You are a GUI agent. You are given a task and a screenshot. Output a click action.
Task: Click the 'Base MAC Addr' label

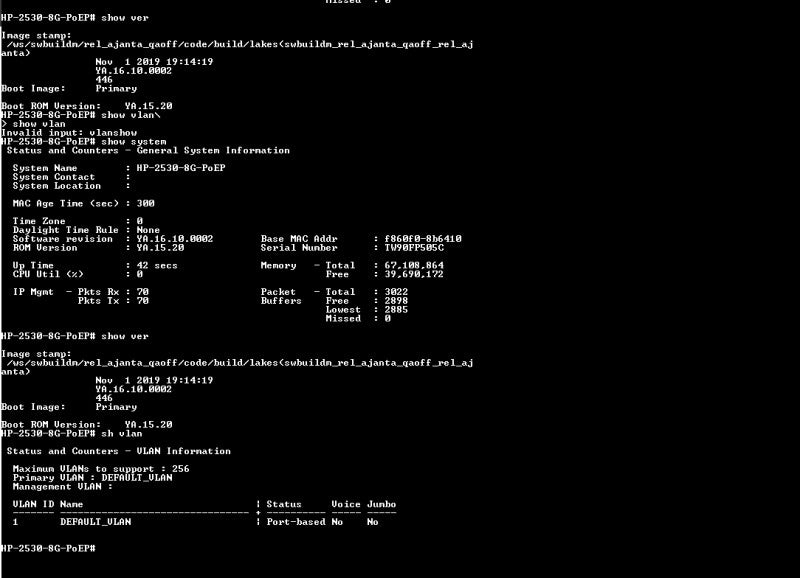coord(299,239)
